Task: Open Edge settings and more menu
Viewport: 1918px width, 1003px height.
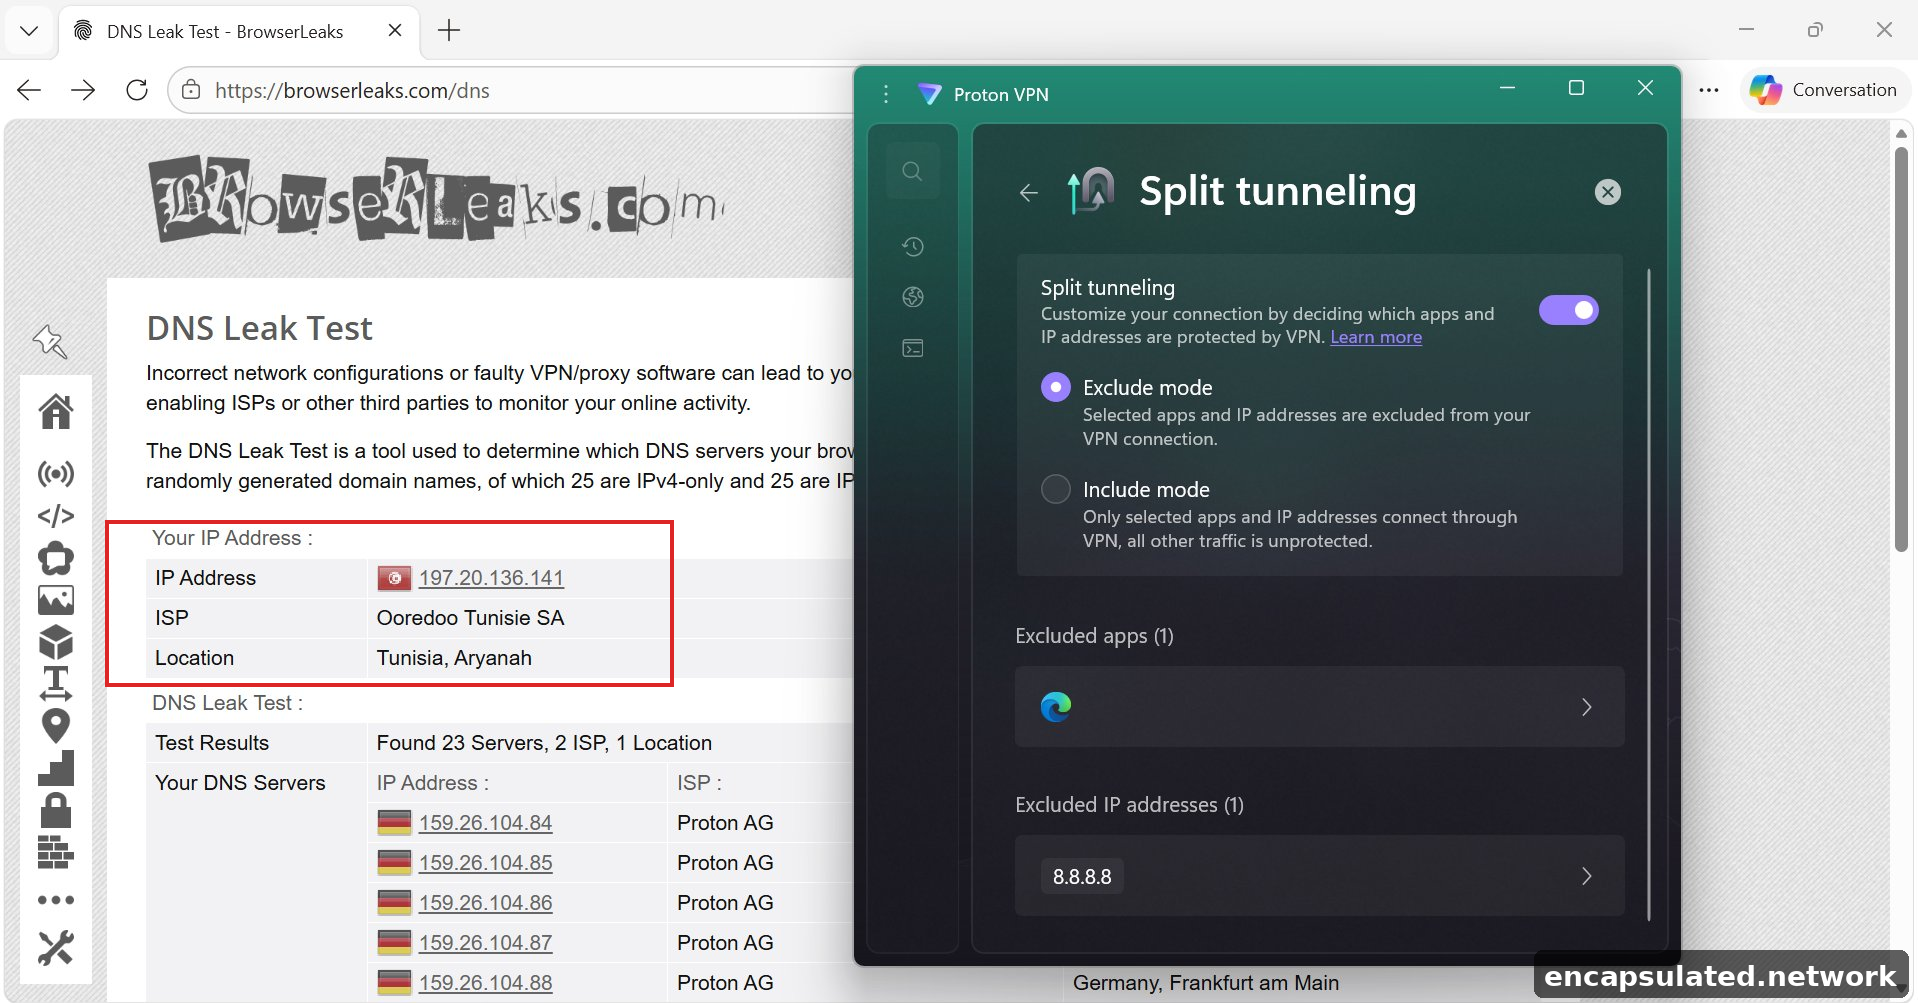Action: (x=1709, y=90)
